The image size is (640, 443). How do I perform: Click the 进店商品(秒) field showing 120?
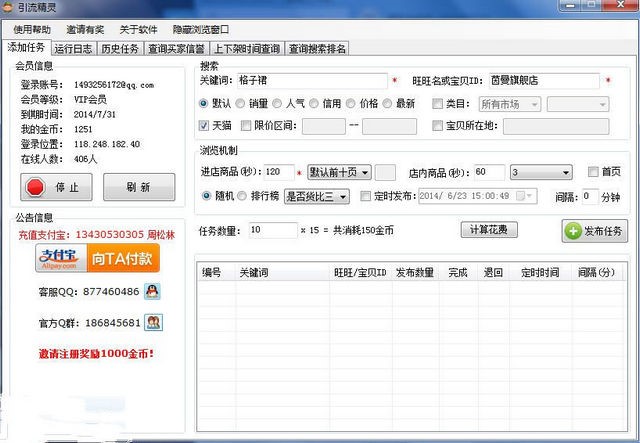coord(279,172)
